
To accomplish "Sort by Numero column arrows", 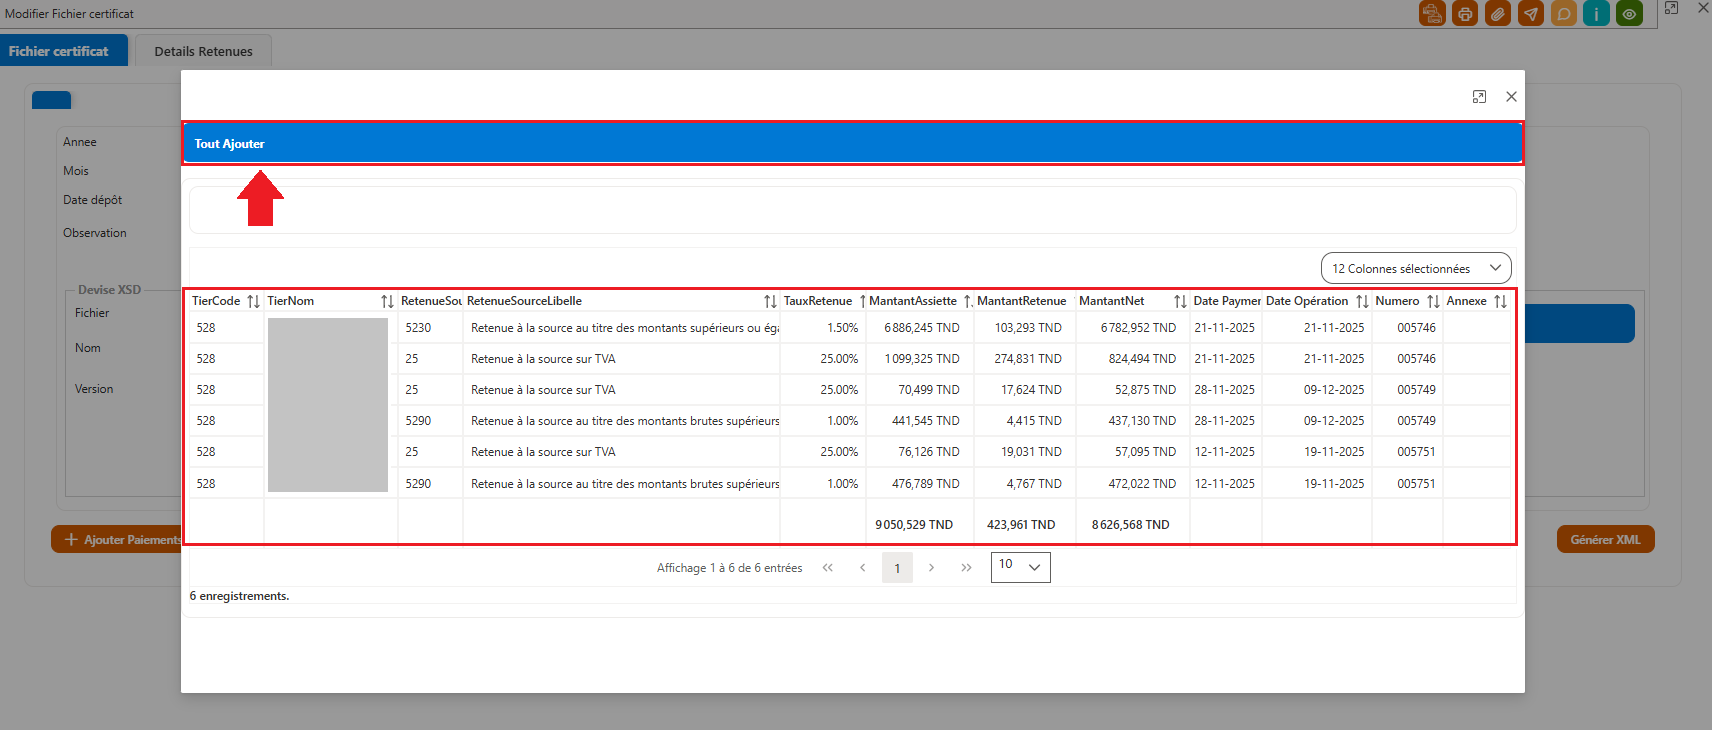I will click(x=1433, y=301).
